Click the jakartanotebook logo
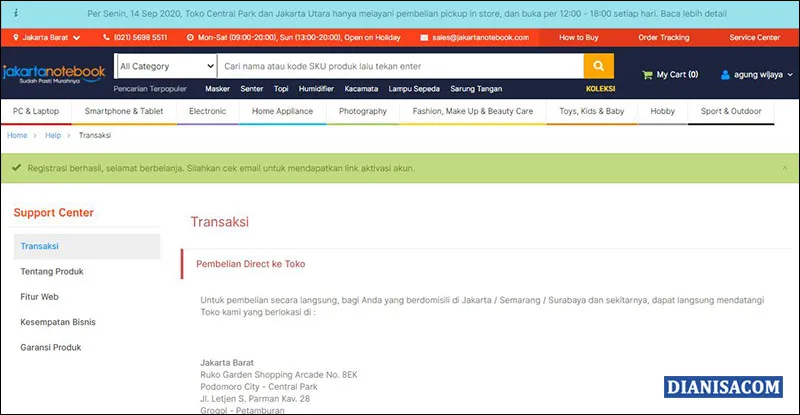 [54, 74]
